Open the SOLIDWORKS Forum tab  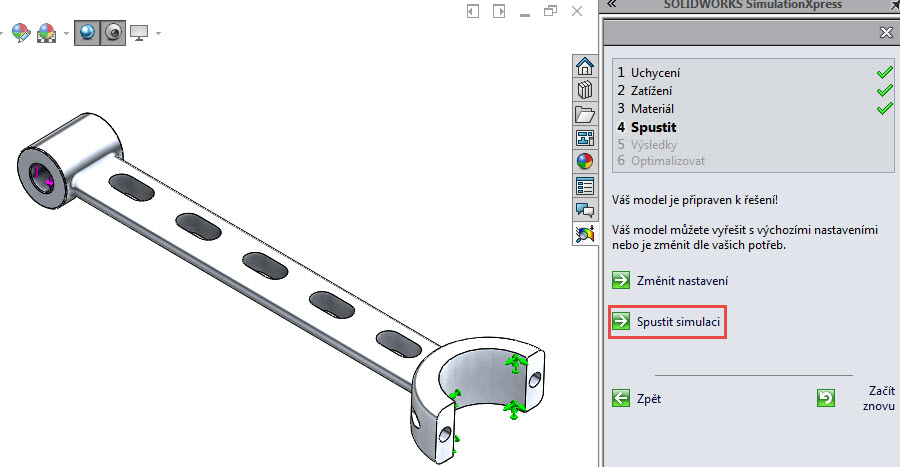585,209
